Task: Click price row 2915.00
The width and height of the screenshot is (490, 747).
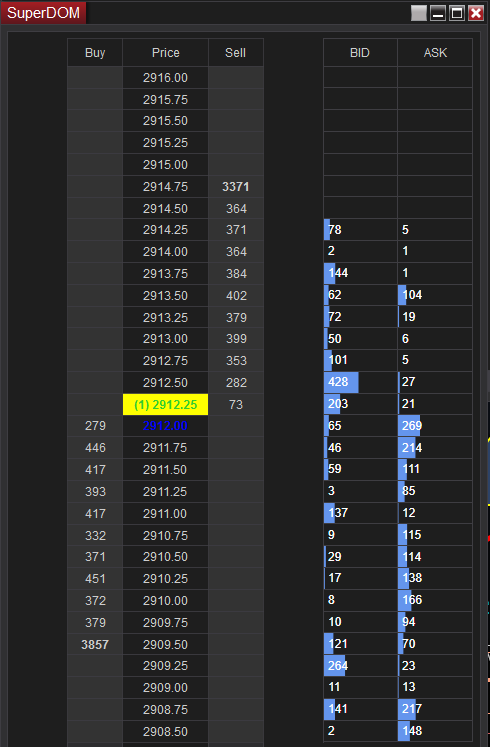Action: click(x=166, y=164)
